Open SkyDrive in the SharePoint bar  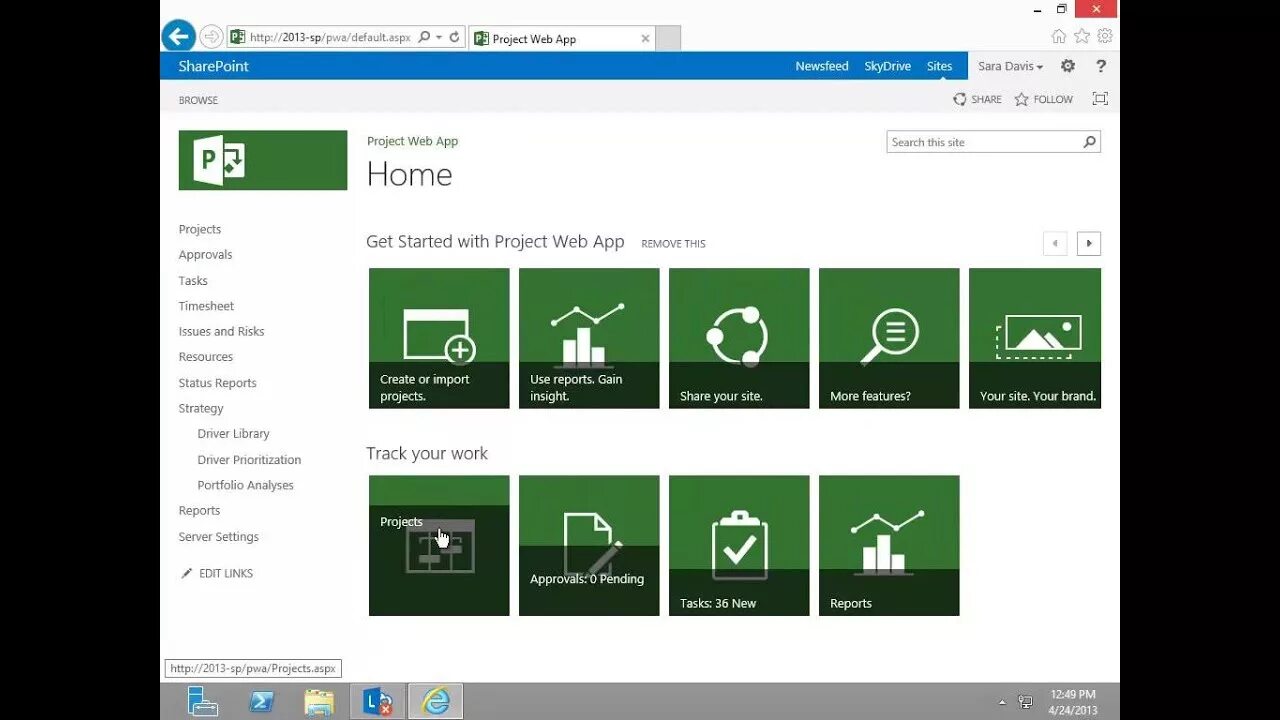point(888,66)
